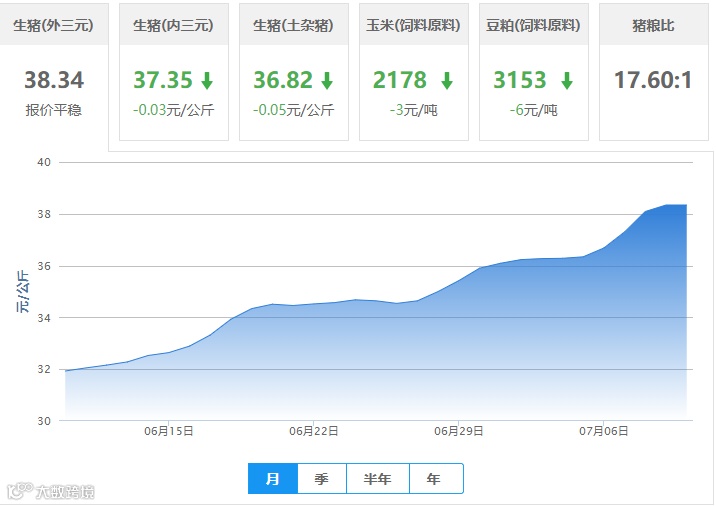Select the 生猪(外三元) price tab
716x506 pixels.
point(54,77)
